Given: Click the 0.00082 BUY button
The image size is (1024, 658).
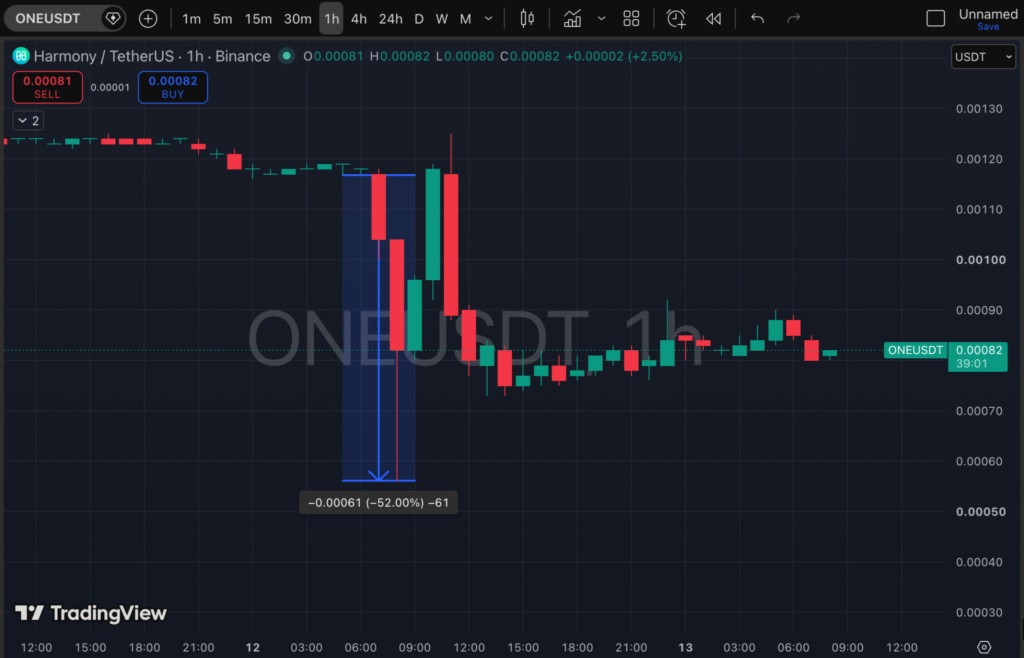Looking at the screenshot, I should pyautogui.click(x=173, y=87).
